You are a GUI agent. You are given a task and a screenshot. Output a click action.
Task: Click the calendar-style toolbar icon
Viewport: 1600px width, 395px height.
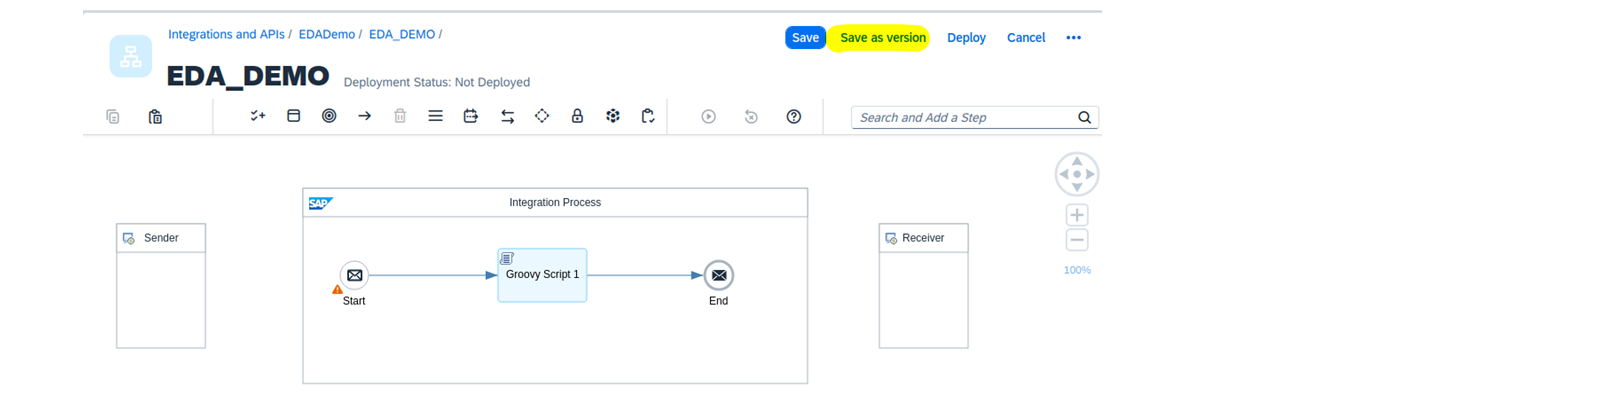(x=471, y=116)
